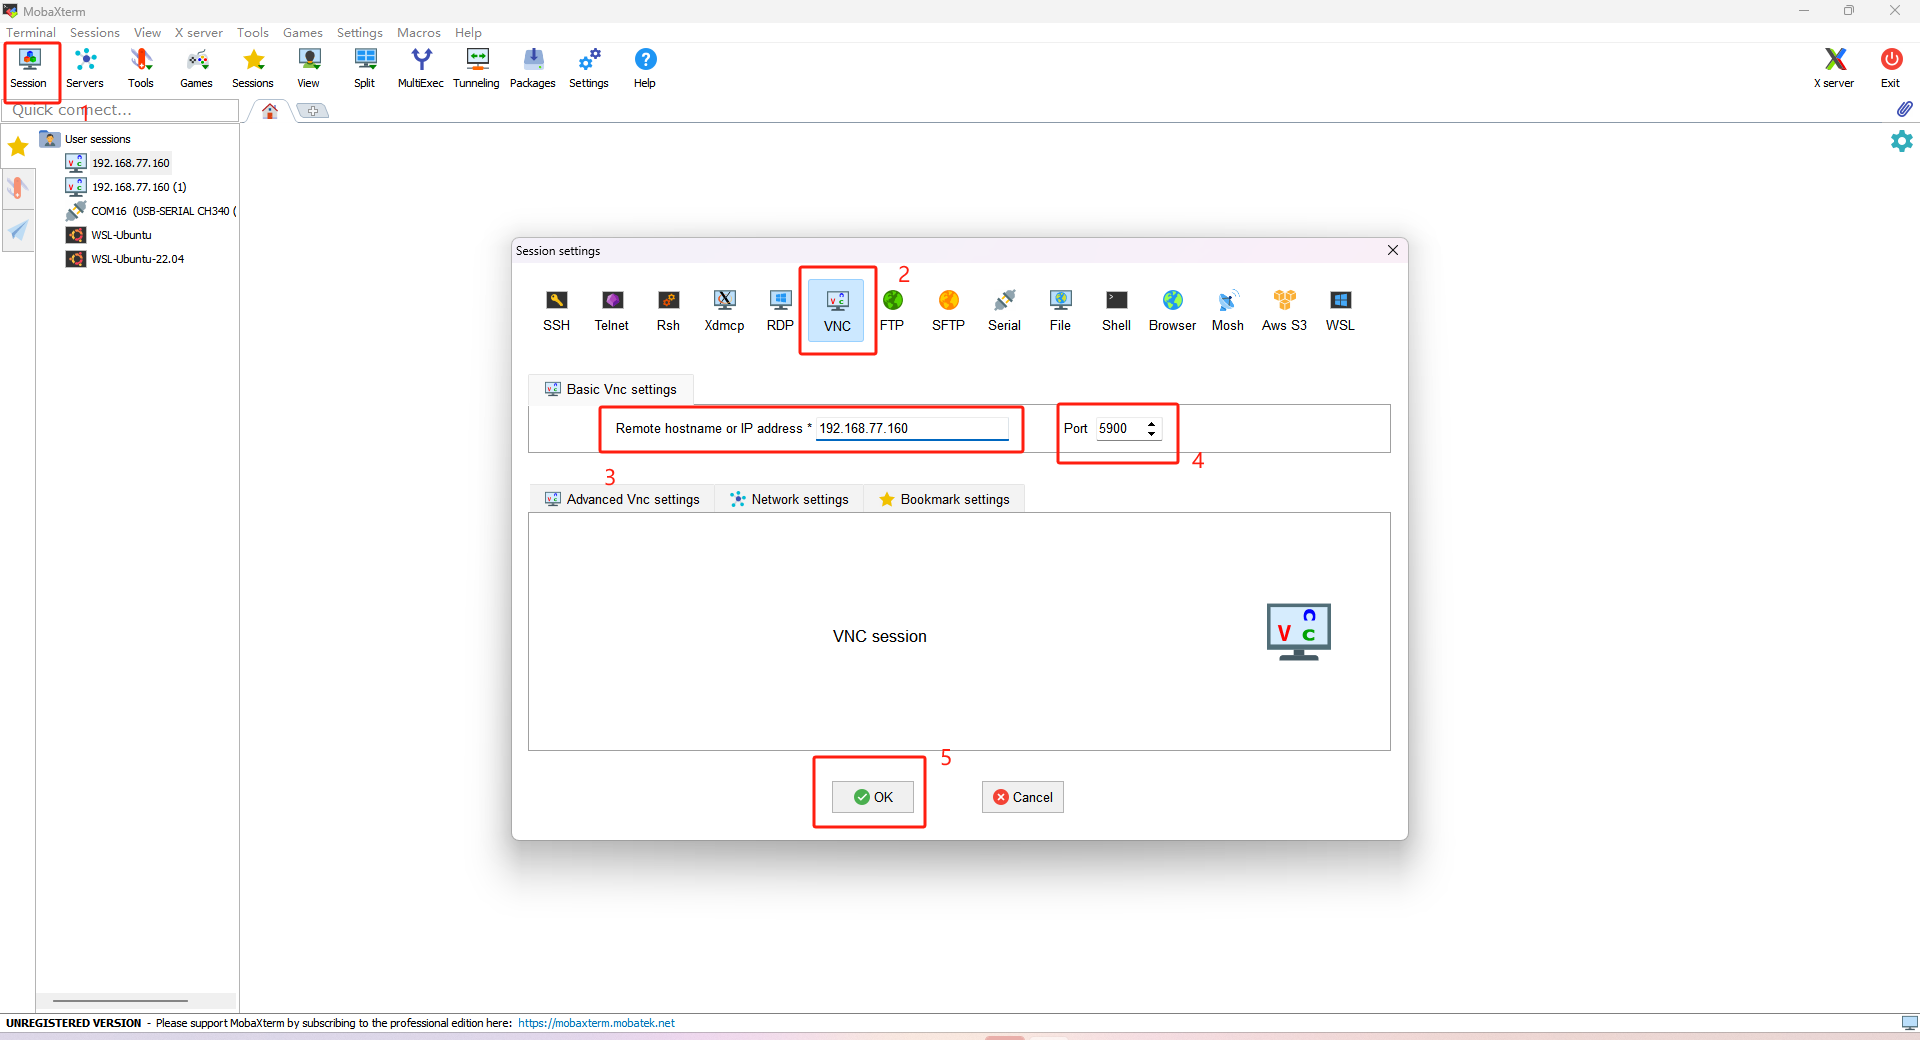1920x1040 pixels.
Task: Open the Network settings tab
Action: pos(789,499)
